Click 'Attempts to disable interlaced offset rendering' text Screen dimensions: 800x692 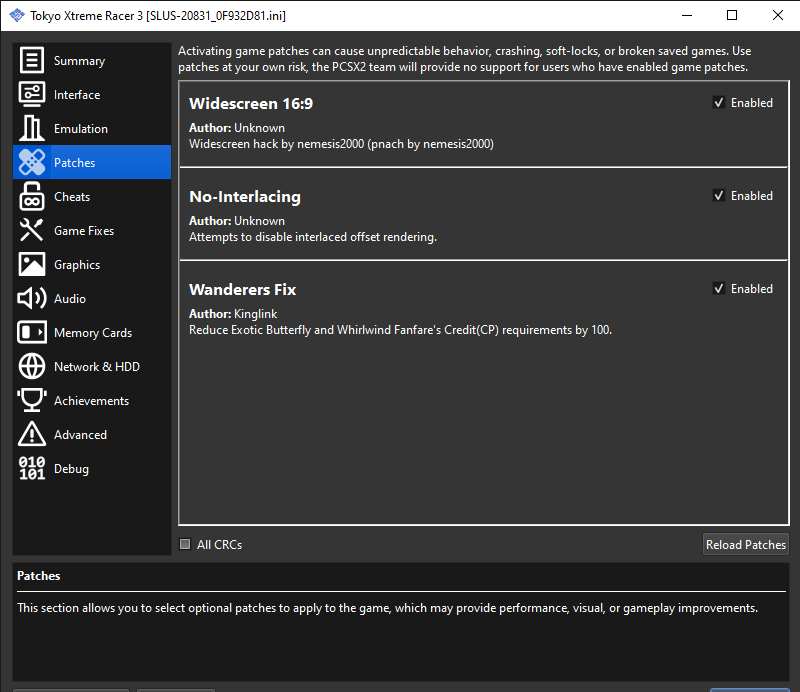click(313, 237)
